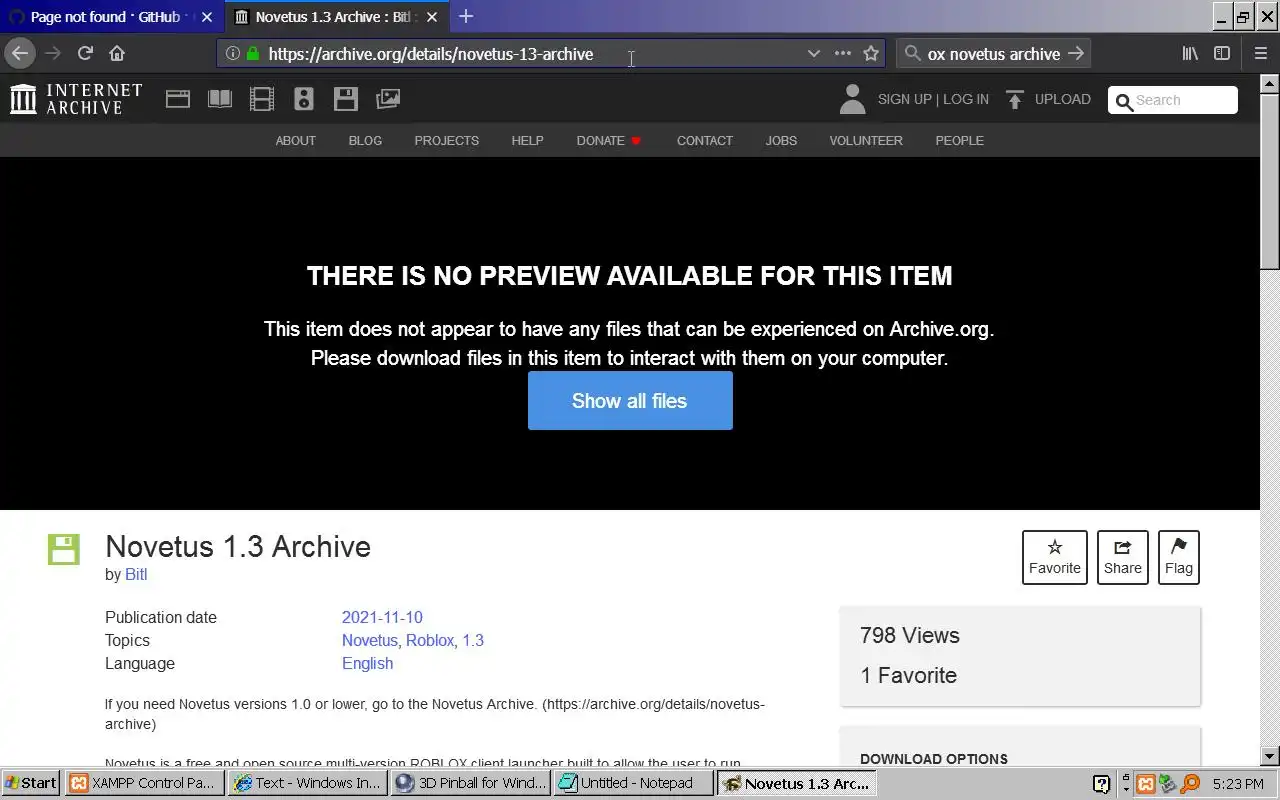The height and width of the screenshot is (800, 1280).
Task: Click the green padlock security icon
Action: pos(252,54)
